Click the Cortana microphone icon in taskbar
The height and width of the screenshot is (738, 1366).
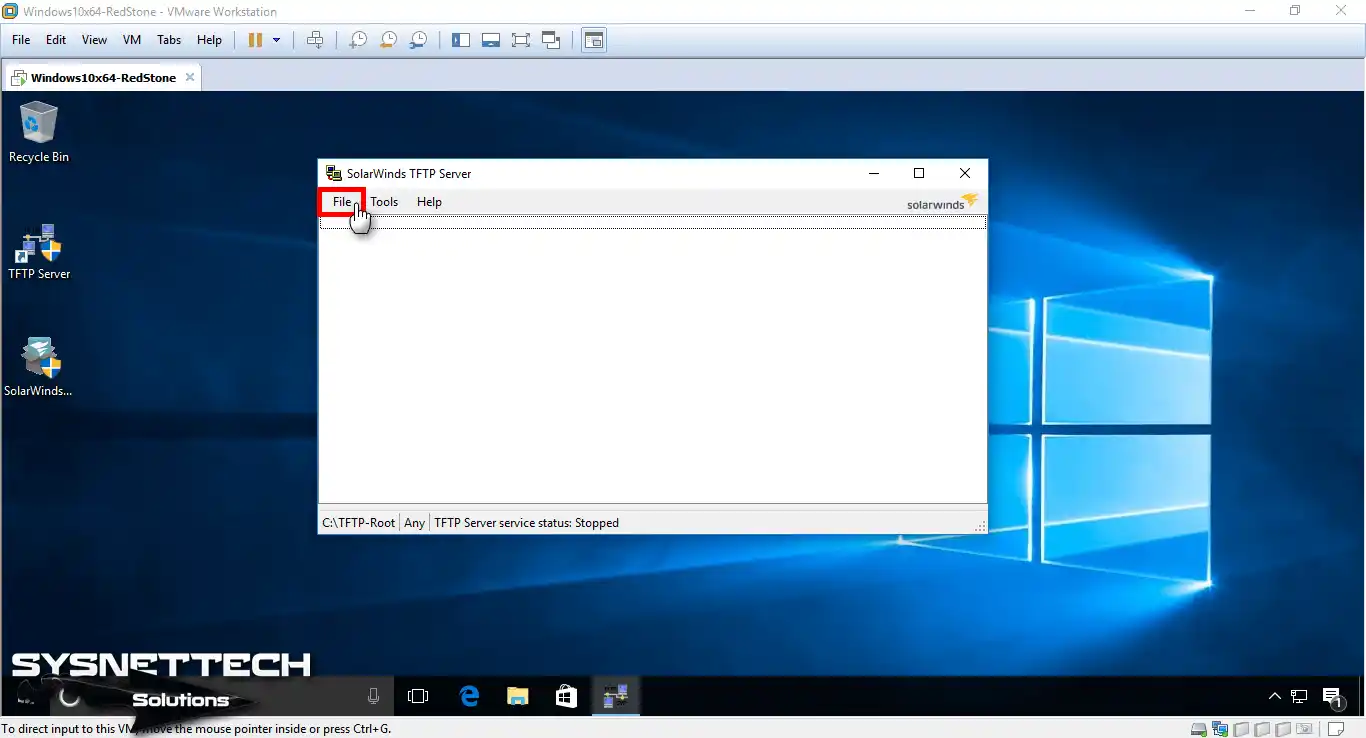[x=374, y=696]
